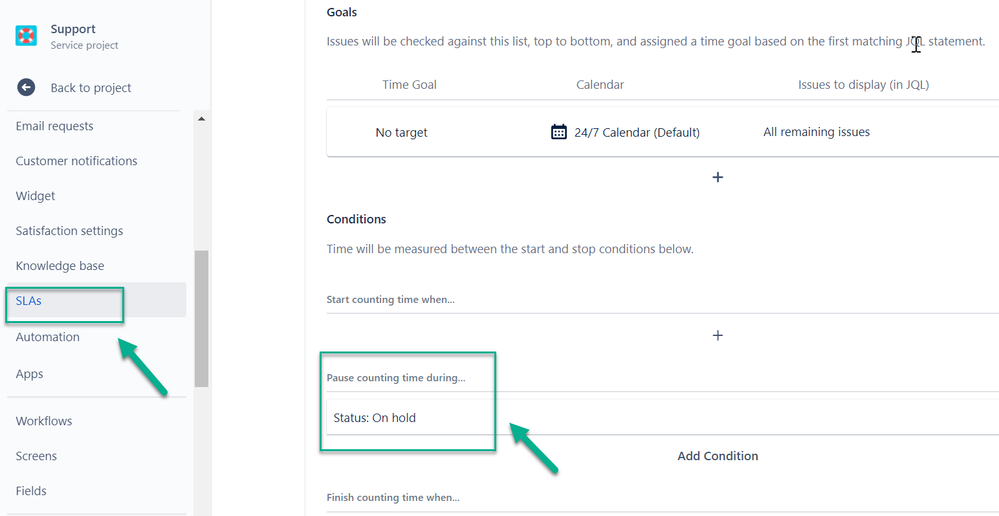Go to Widget settings
The image size is (999, 516).
coord(36,196)
